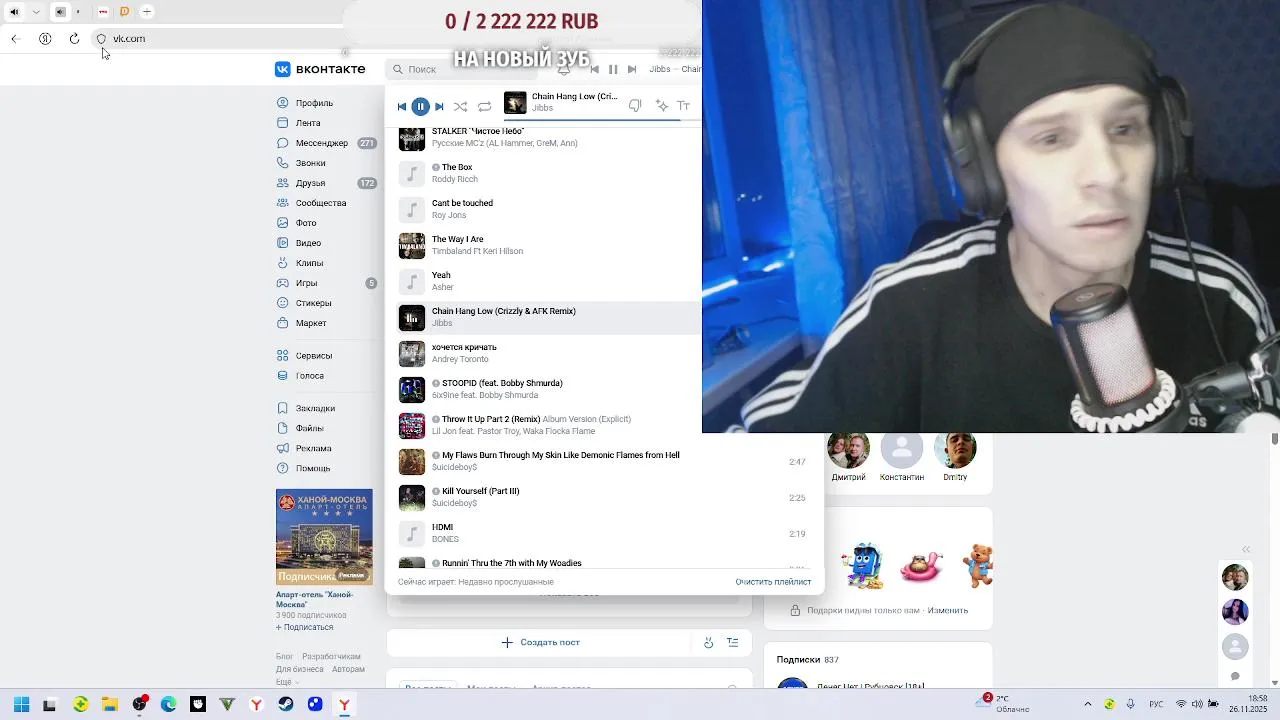1280x720 pixels.
Task: Open Фото section
Action: click(x=306, y=223)
